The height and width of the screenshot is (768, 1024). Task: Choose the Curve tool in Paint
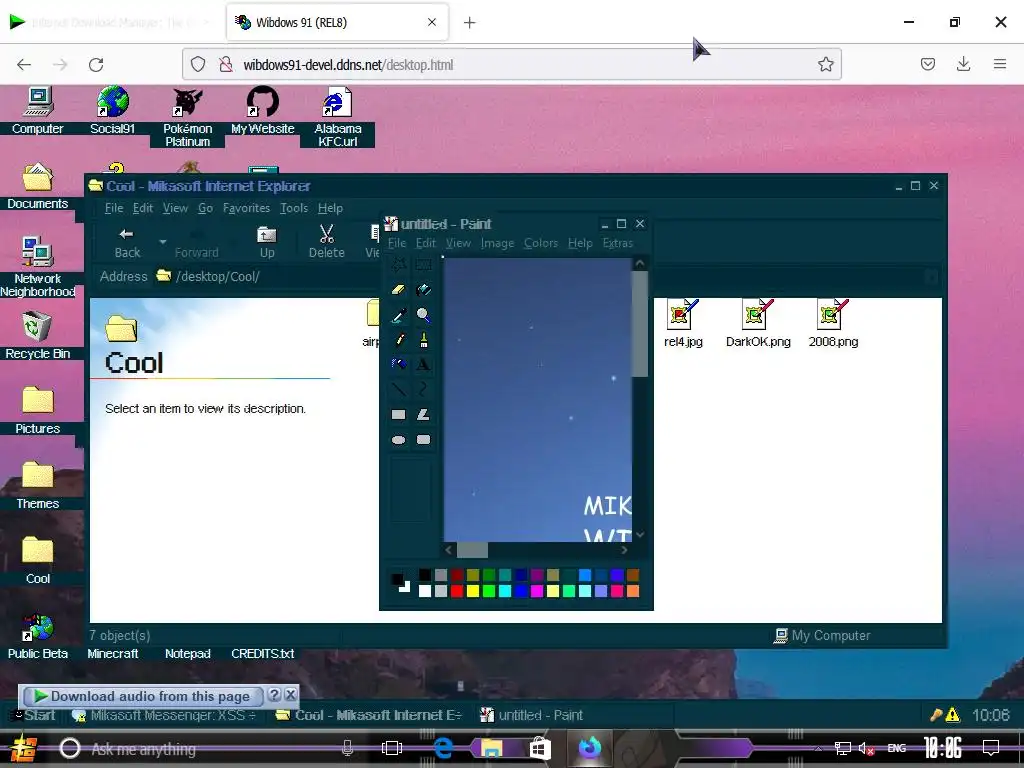[x=423, y=389]
